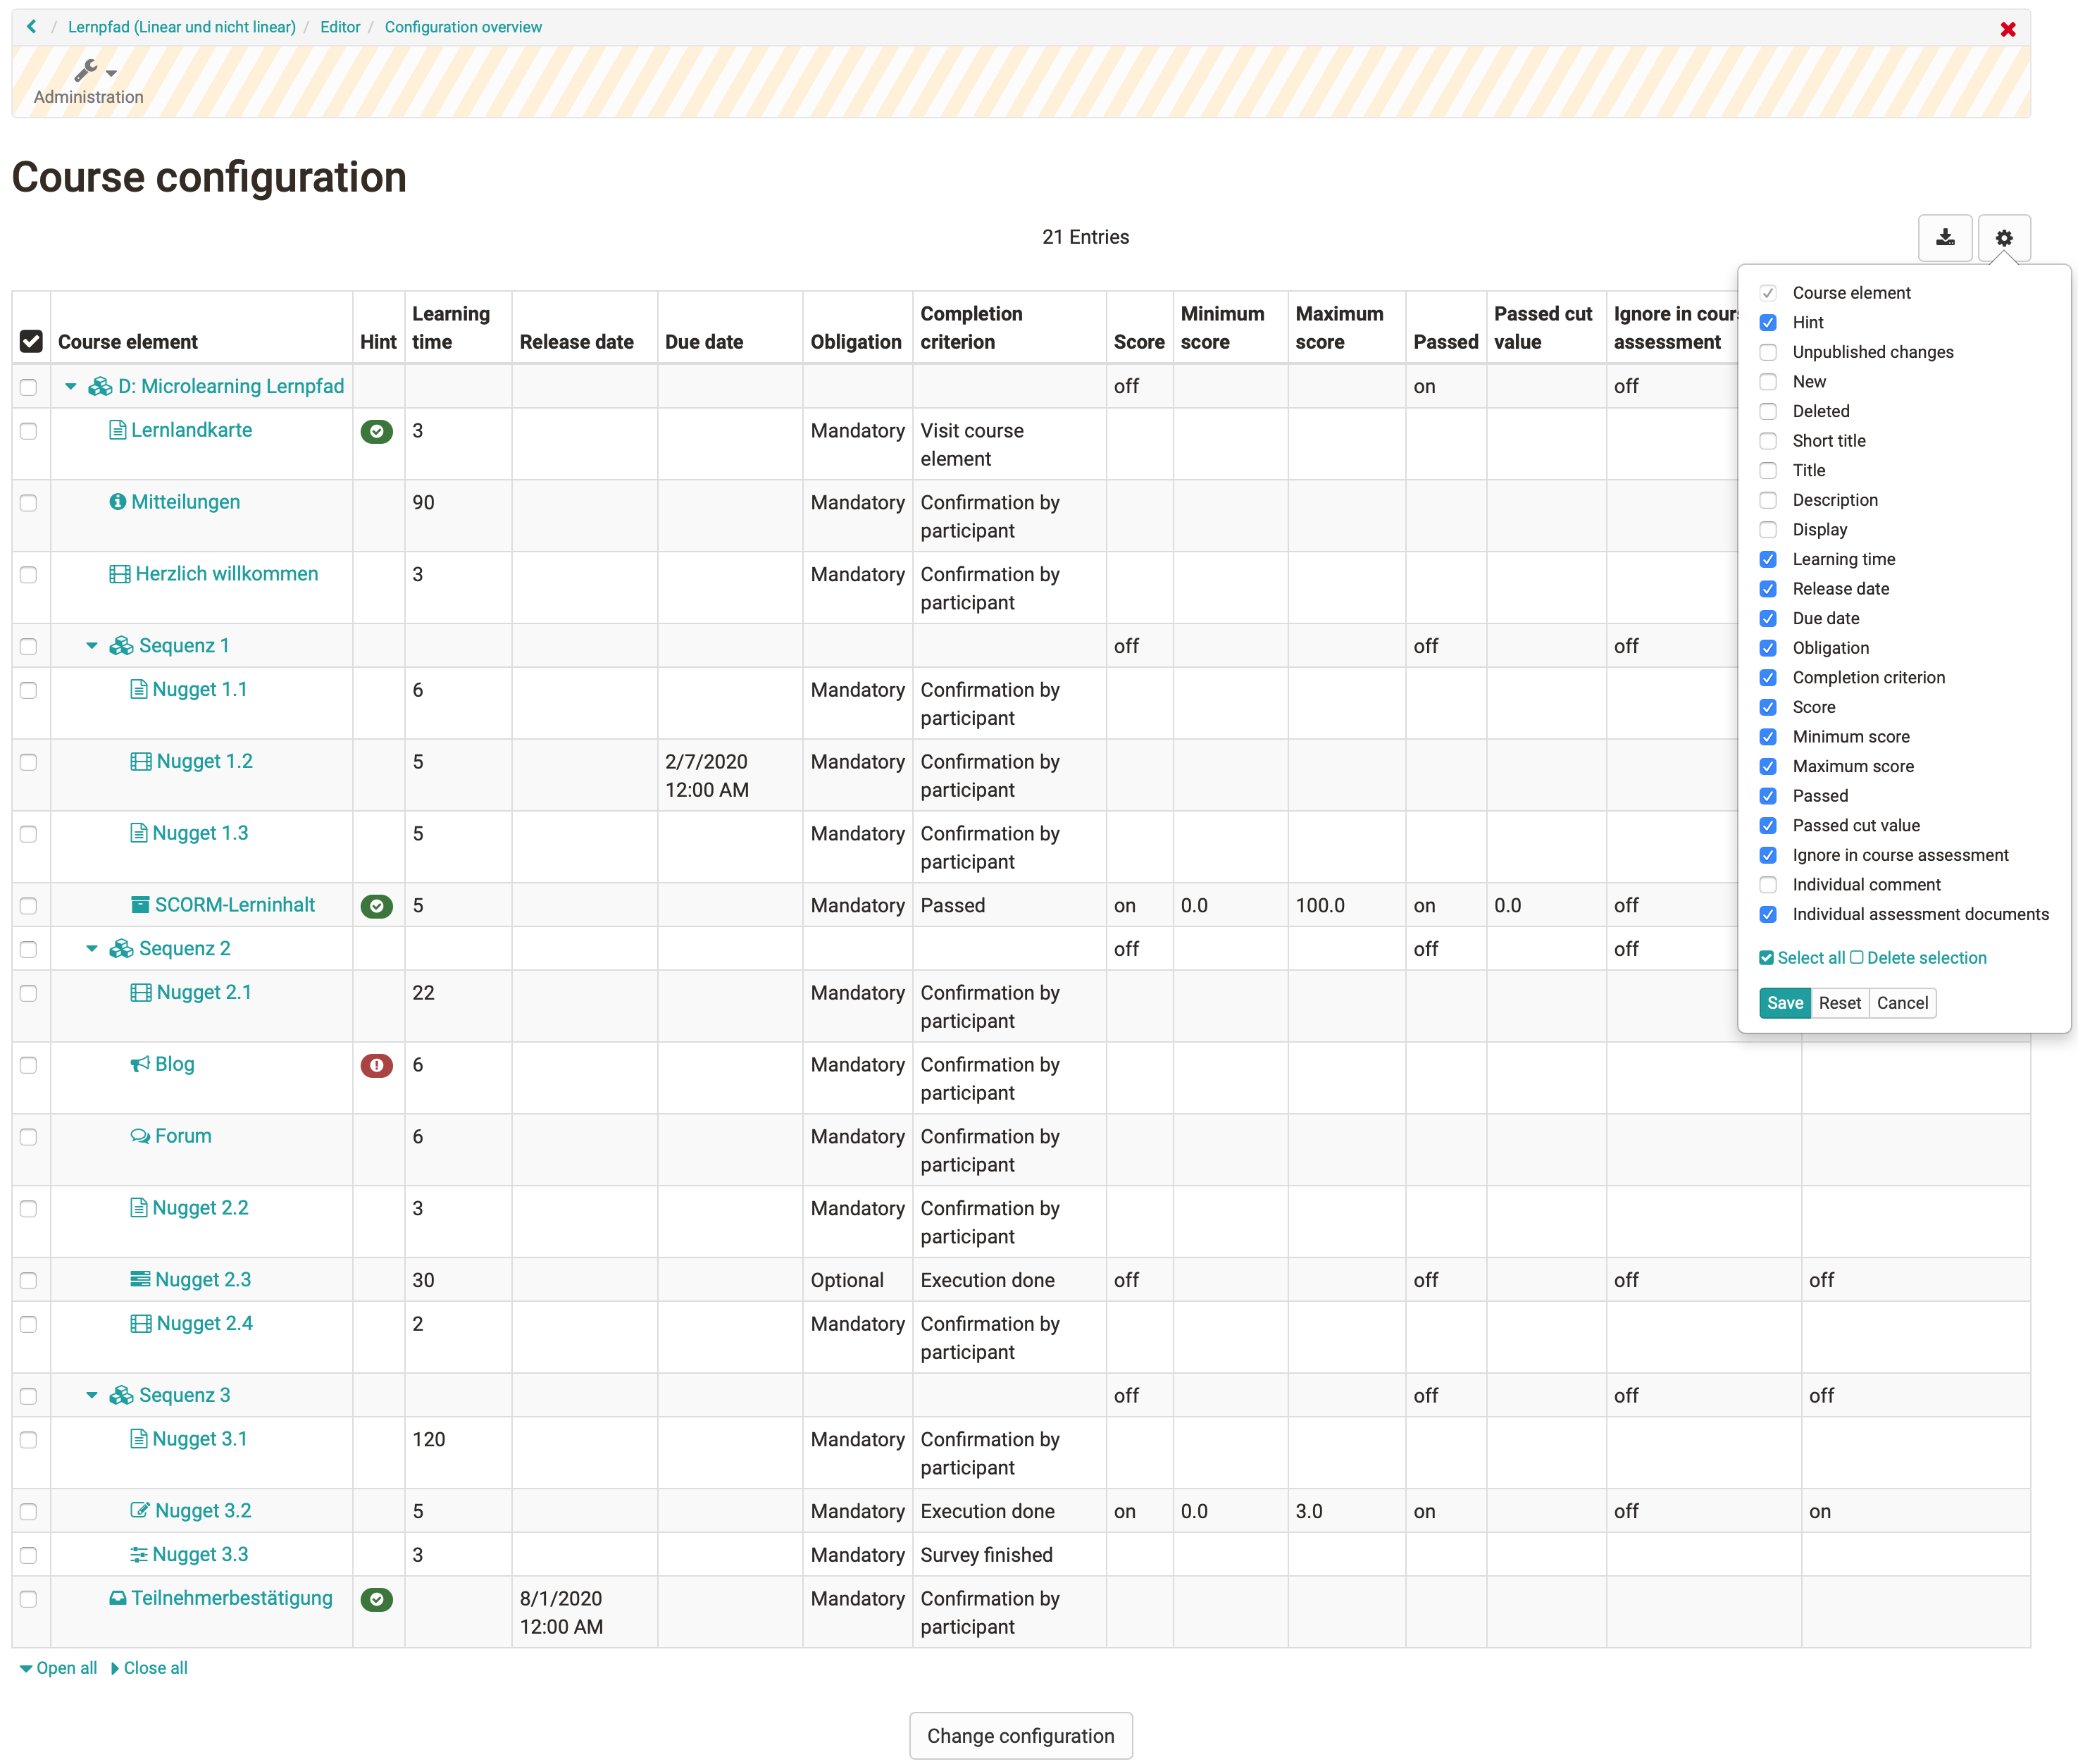
Task: Click the Delete selection link
Action: point(1918,958)
